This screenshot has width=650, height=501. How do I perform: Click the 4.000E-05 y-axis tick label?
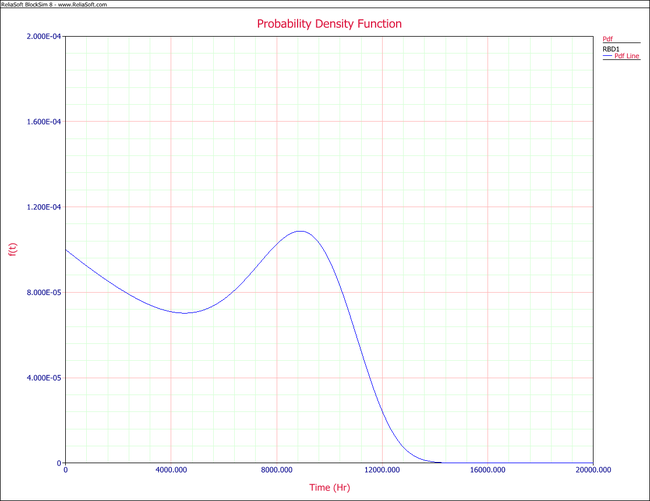[42, 378]
